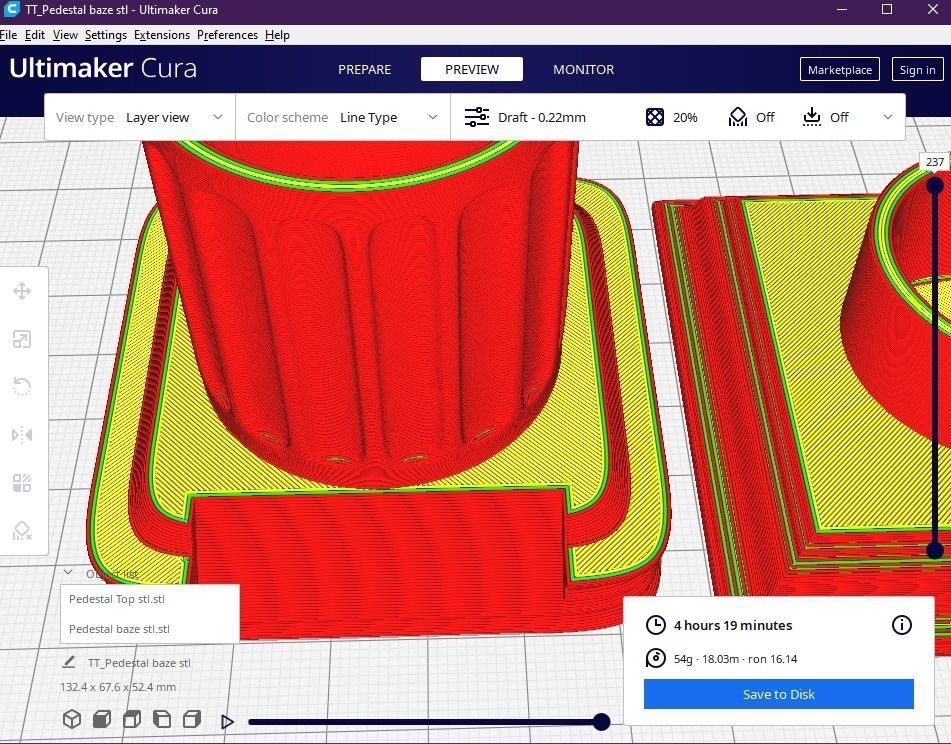Switch to the PREVIEW stage

pos(472,69)
